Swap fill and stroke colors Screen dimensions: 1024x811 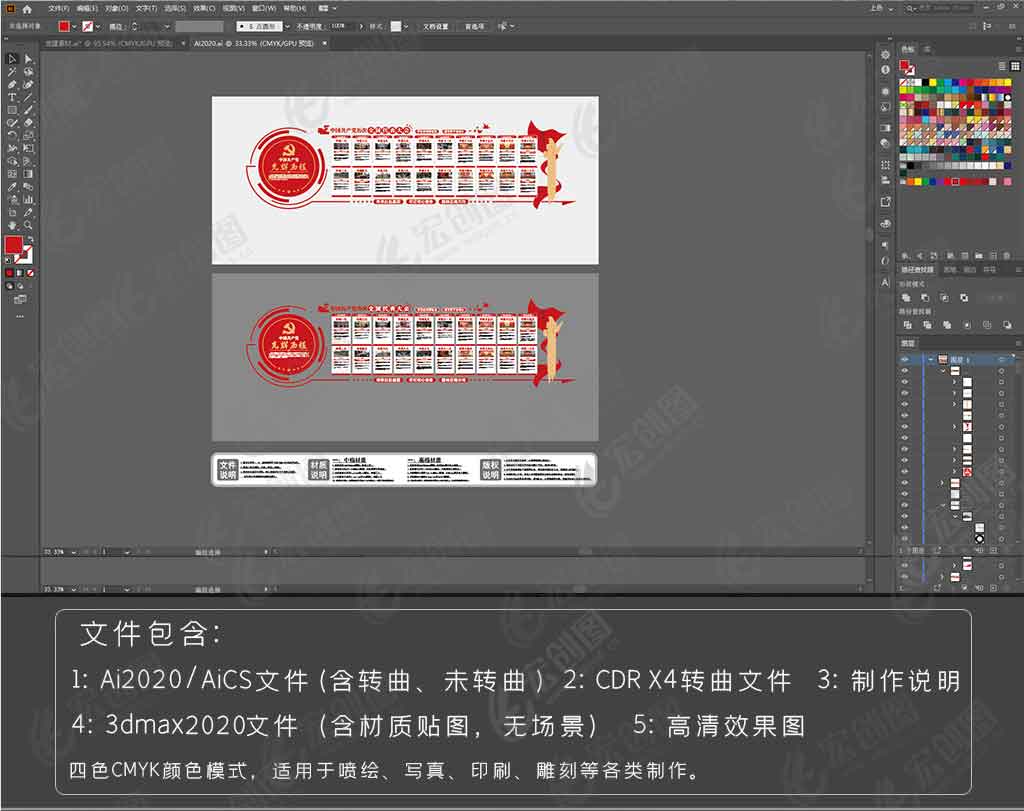pos(30,240)
